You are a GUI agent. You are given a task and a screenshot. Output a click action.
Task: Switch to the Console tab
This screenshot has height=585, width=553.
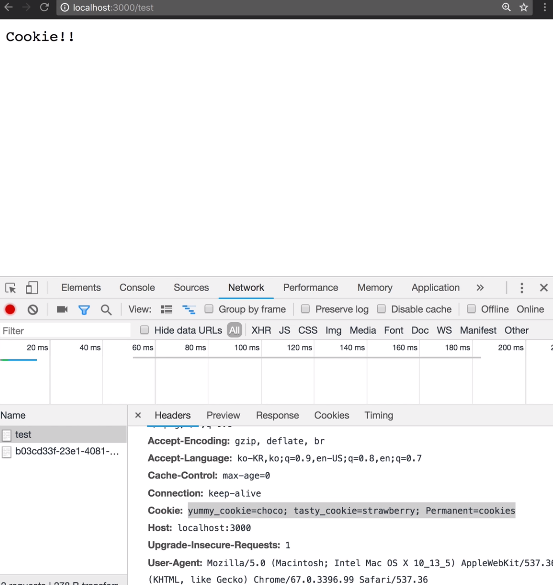pyautogui.click(x=137, y=288)
